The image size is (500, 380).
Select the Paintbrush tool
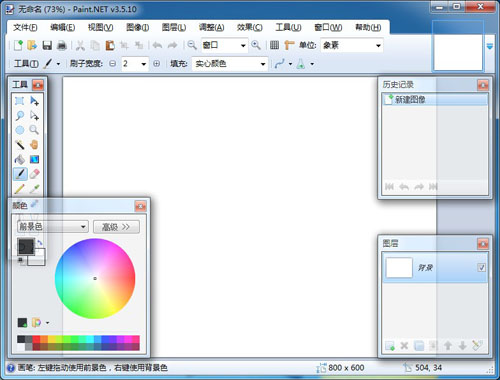pos(20,174)
